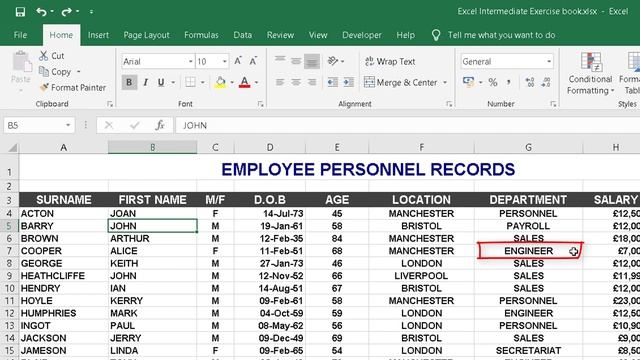Viewport: 640px width, 360px height.
Task: Open the Customize Quick Access Toolbar arrow
Action: point(91,12)
